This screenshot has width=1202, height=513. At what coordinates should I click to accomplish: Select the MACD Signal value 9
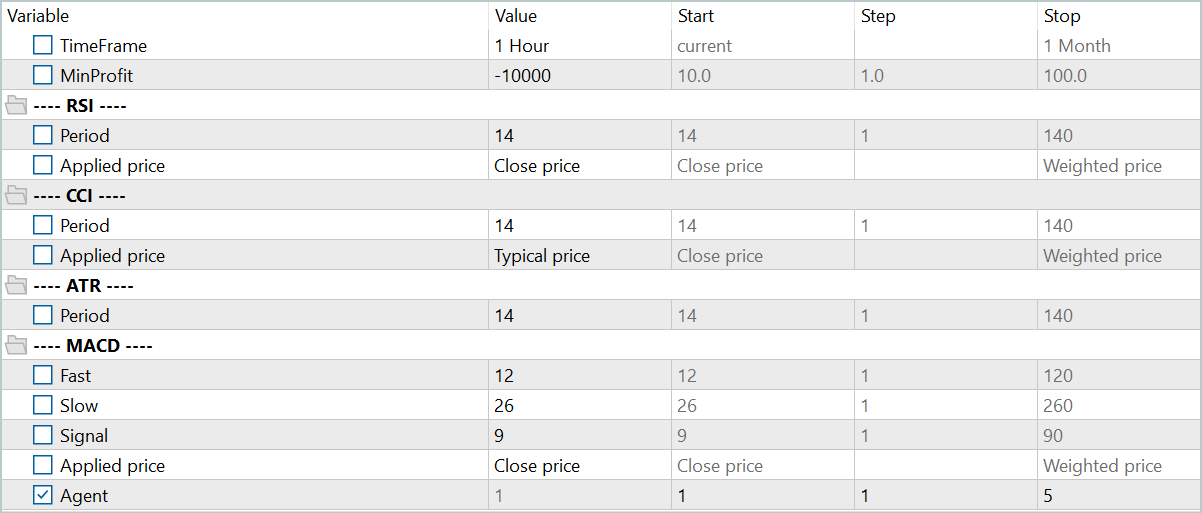coord(580,435)
